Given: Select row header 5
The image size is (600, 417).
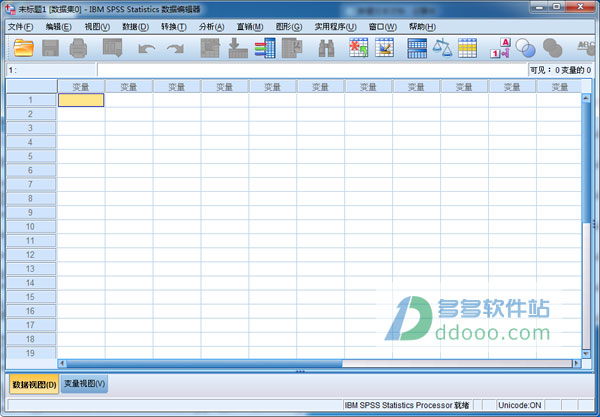Looking at the screenshot, I should 31,156.
